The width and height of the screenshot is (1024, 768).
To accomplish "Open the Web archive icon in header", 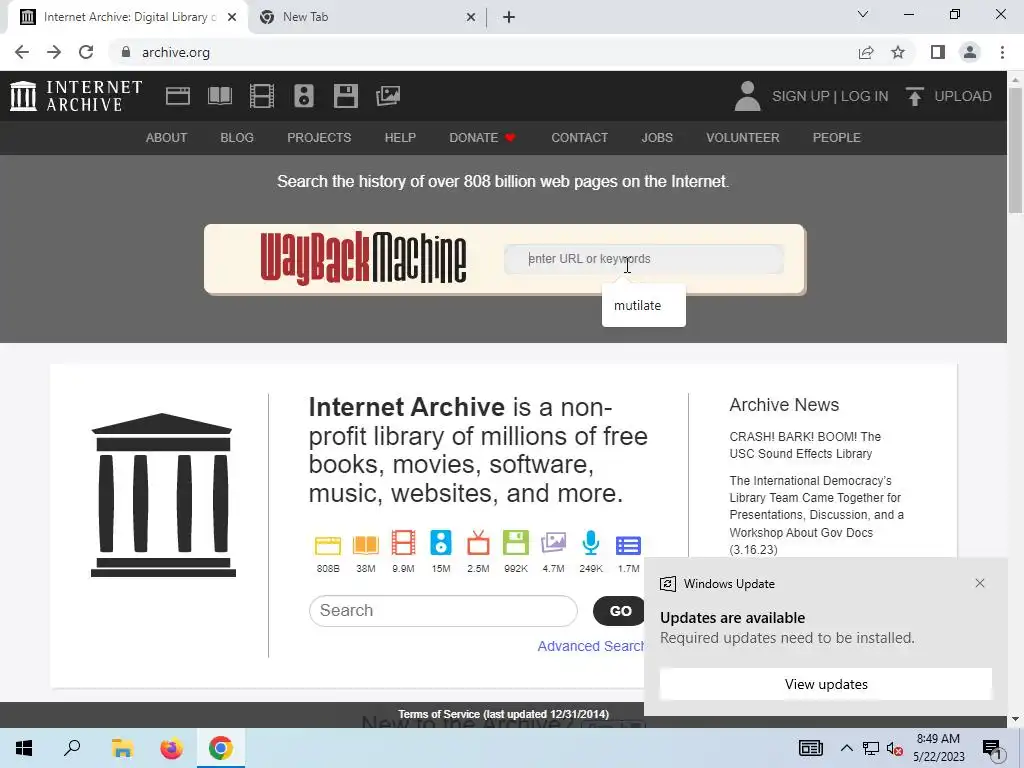I will 178,96.
